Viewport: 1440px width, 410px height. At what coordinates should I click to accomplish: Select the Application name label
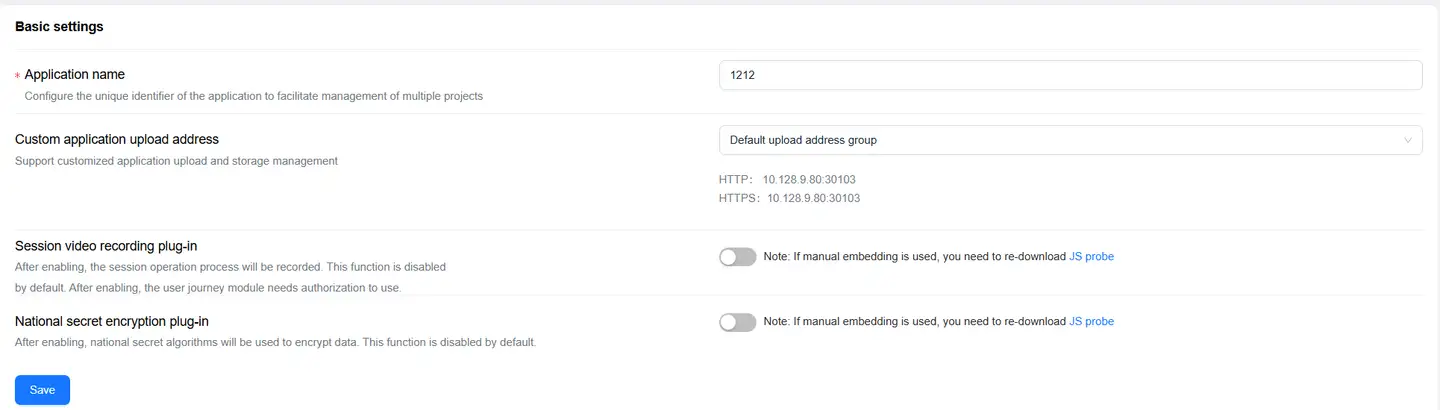pos(75,75)
